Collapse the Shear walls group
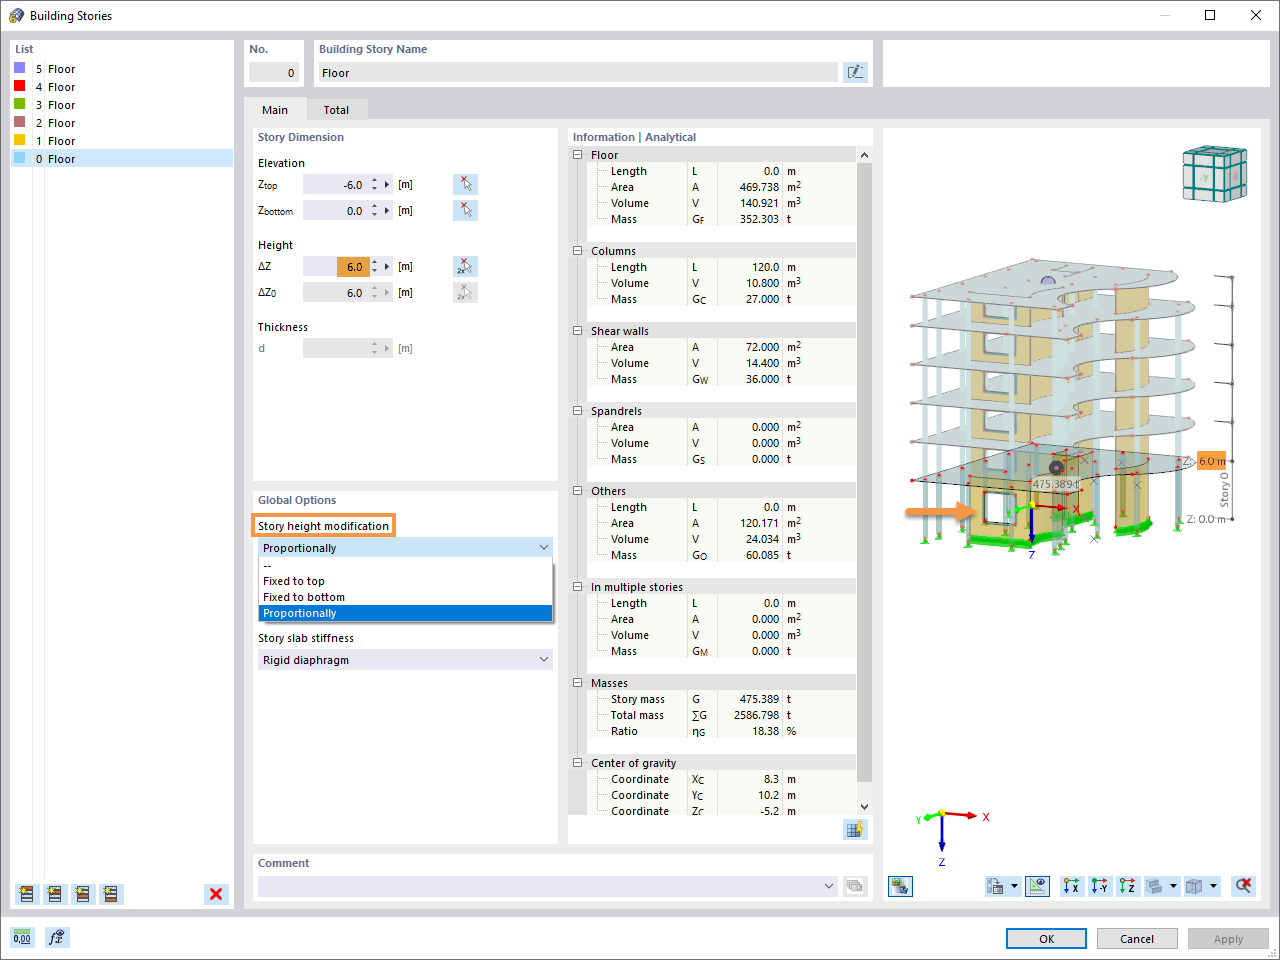Screen dimensions: 1280x960 pos(577,331)
